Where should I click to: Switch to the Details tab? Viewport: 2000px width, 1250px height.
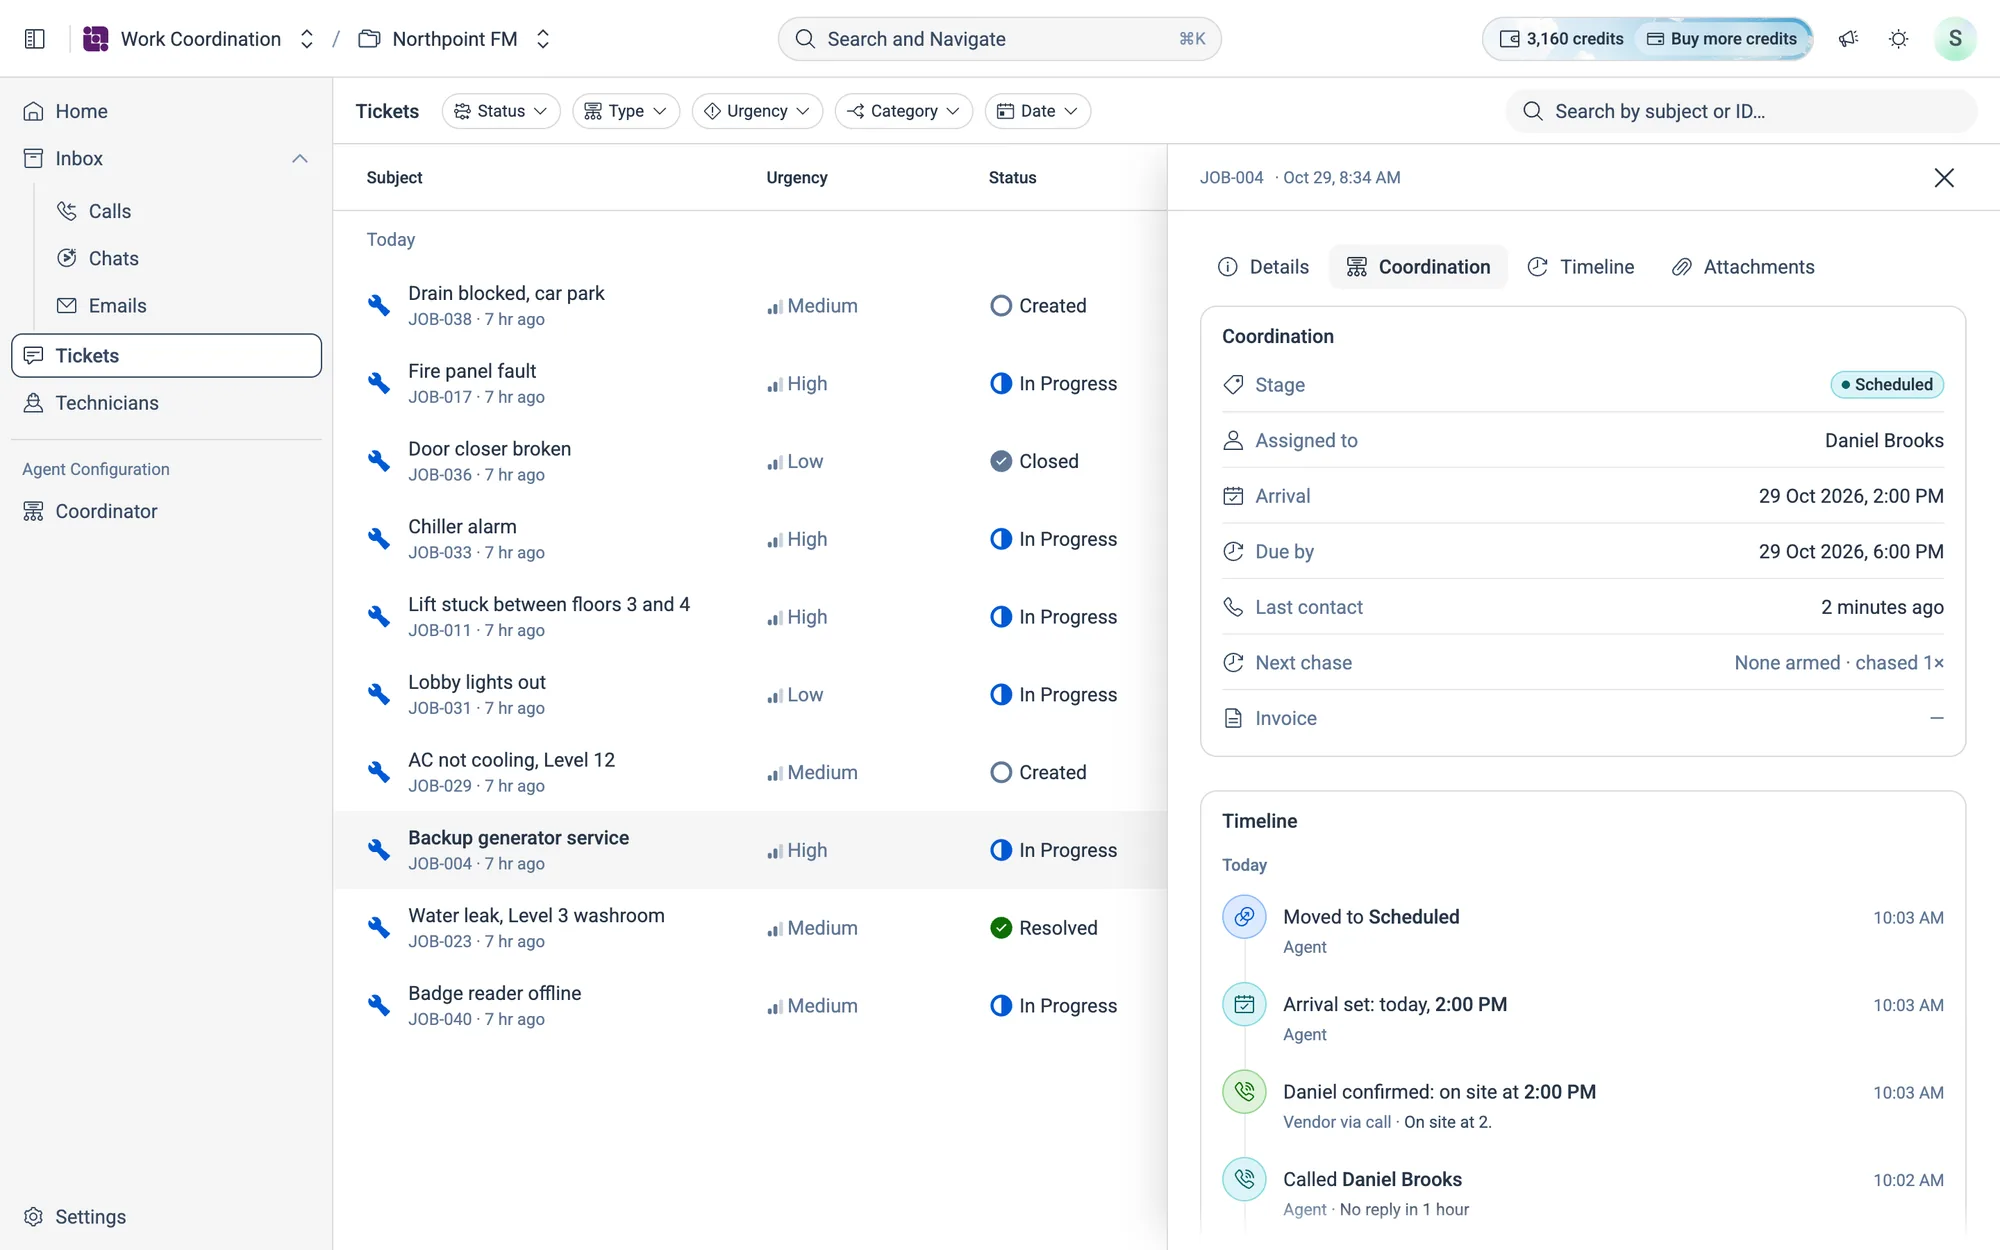1263,267
